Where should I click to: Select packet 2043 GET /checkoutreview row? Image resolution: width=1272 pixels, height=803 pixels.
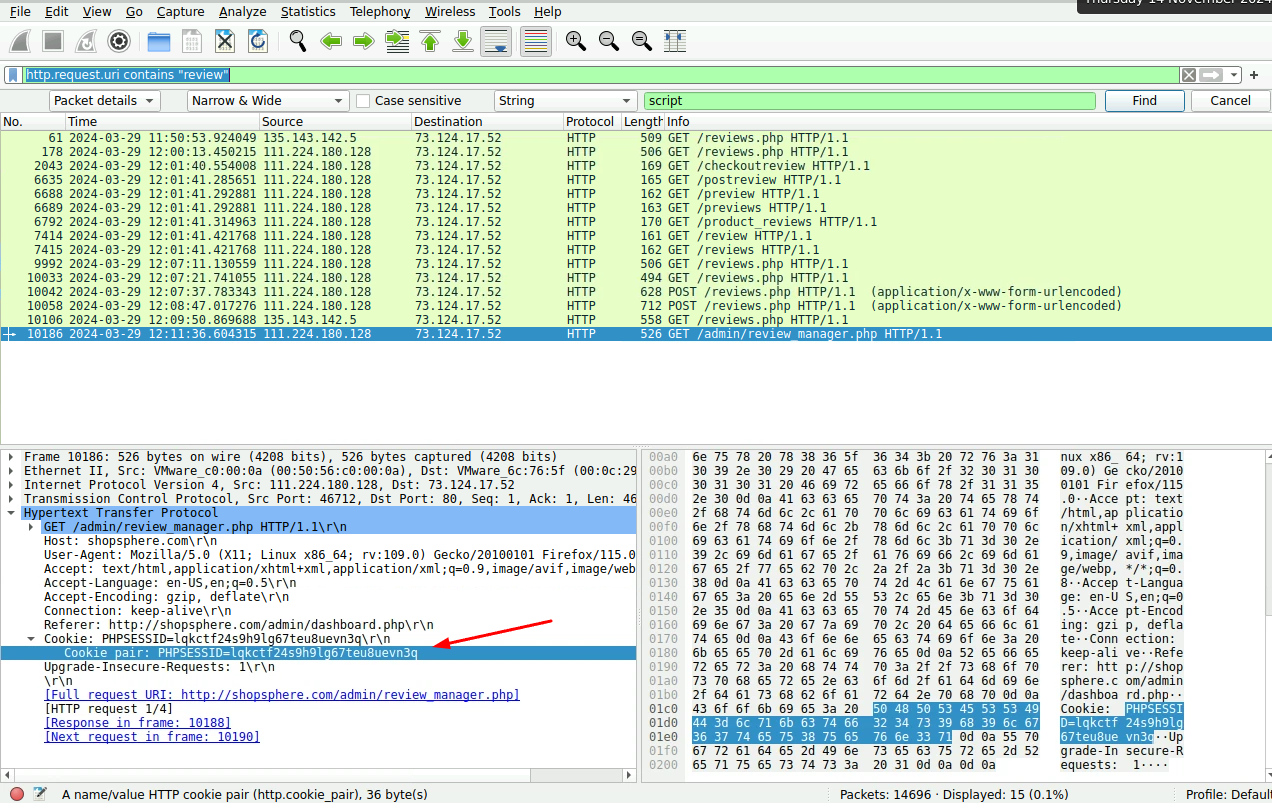click(x=636, y=166)
